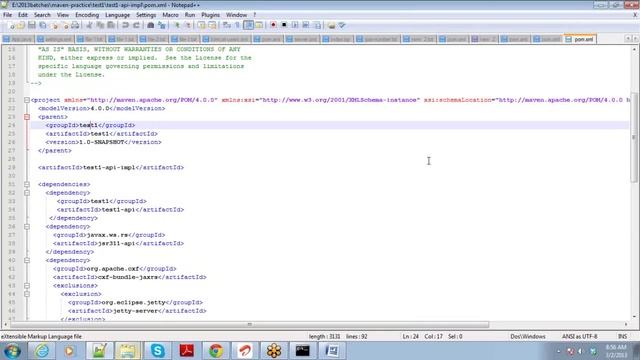Image resolution: width=640 pixels, height=360 pixels.
Task: Collapse the exclusion fold marker on line 44
Action: point(27,294)
